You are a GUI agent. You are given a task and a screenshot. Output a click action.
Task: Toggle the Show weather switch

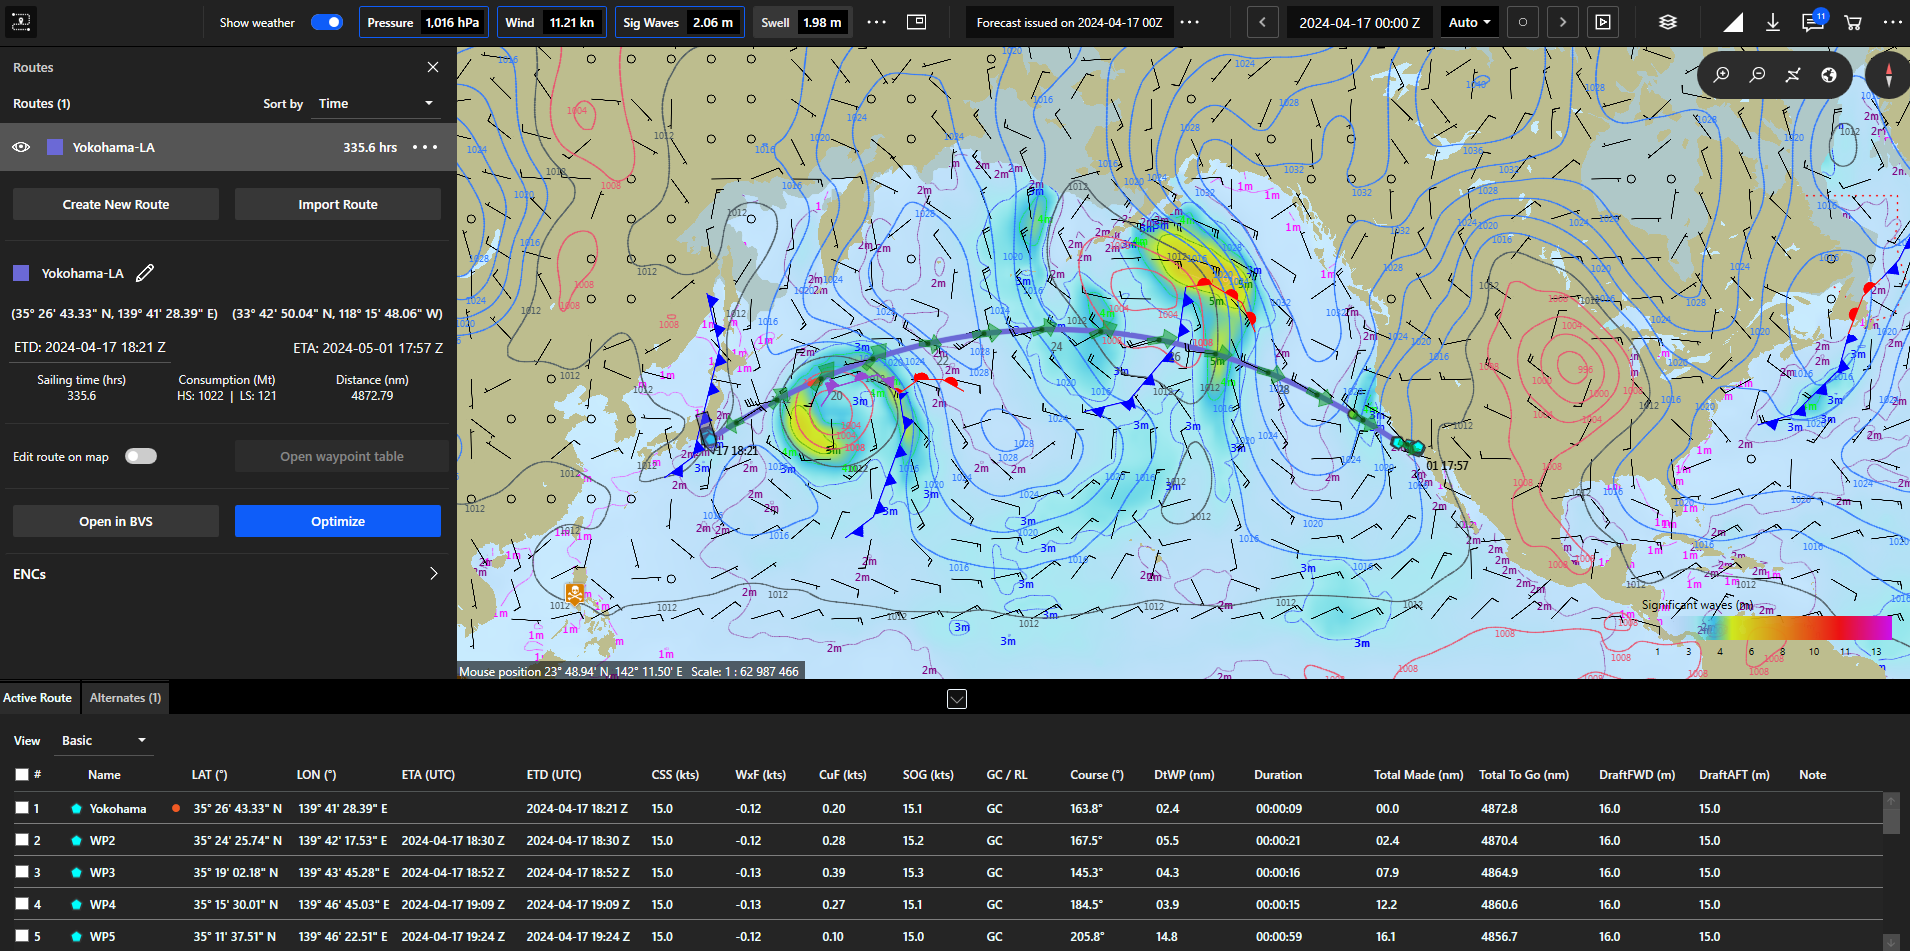click(326, 21)
